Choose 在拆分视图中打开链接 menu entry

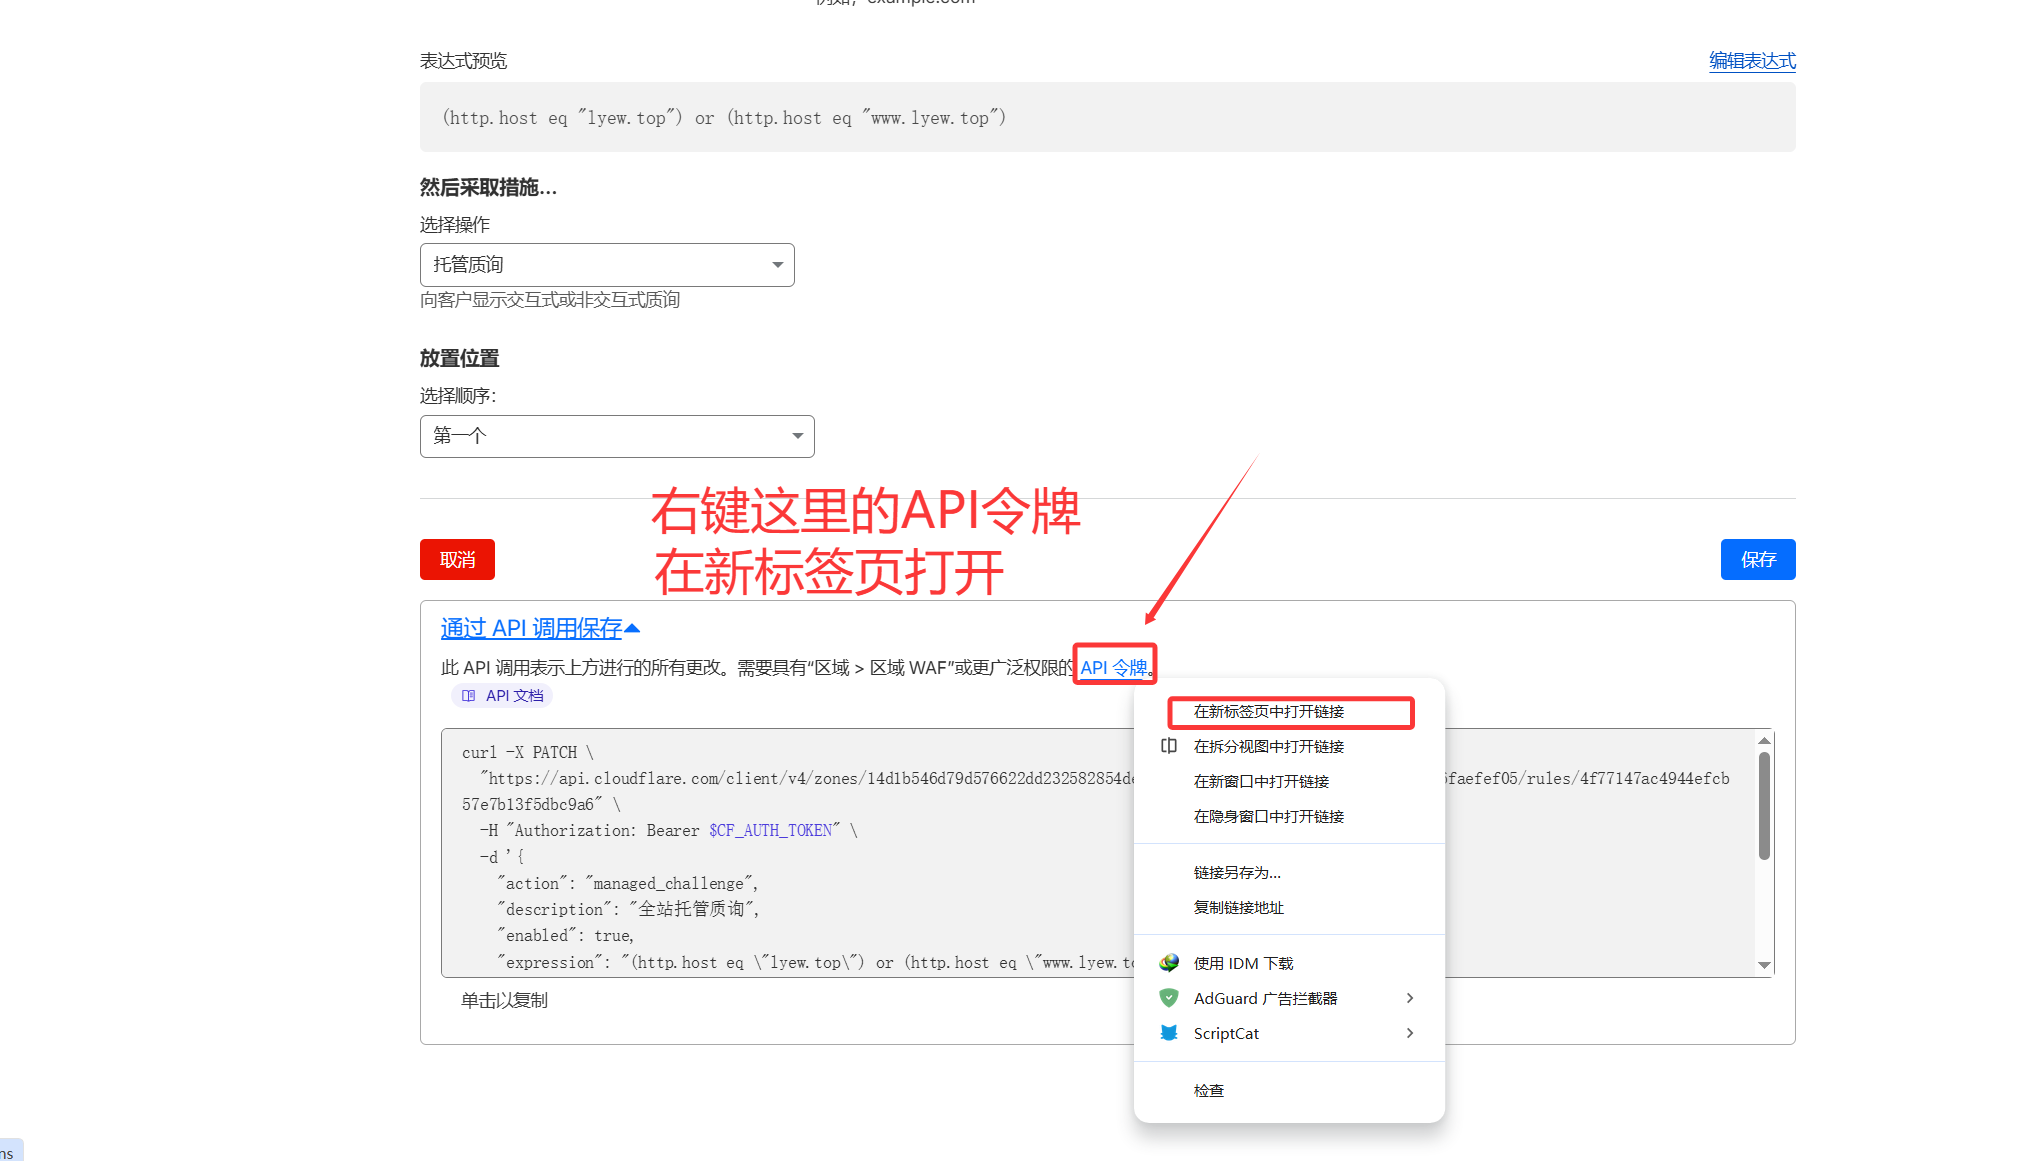coord(1289,747)
